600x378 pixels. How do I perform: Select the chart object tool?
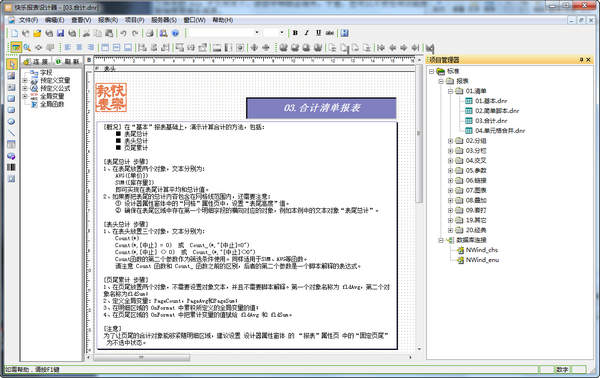(11, 156)
